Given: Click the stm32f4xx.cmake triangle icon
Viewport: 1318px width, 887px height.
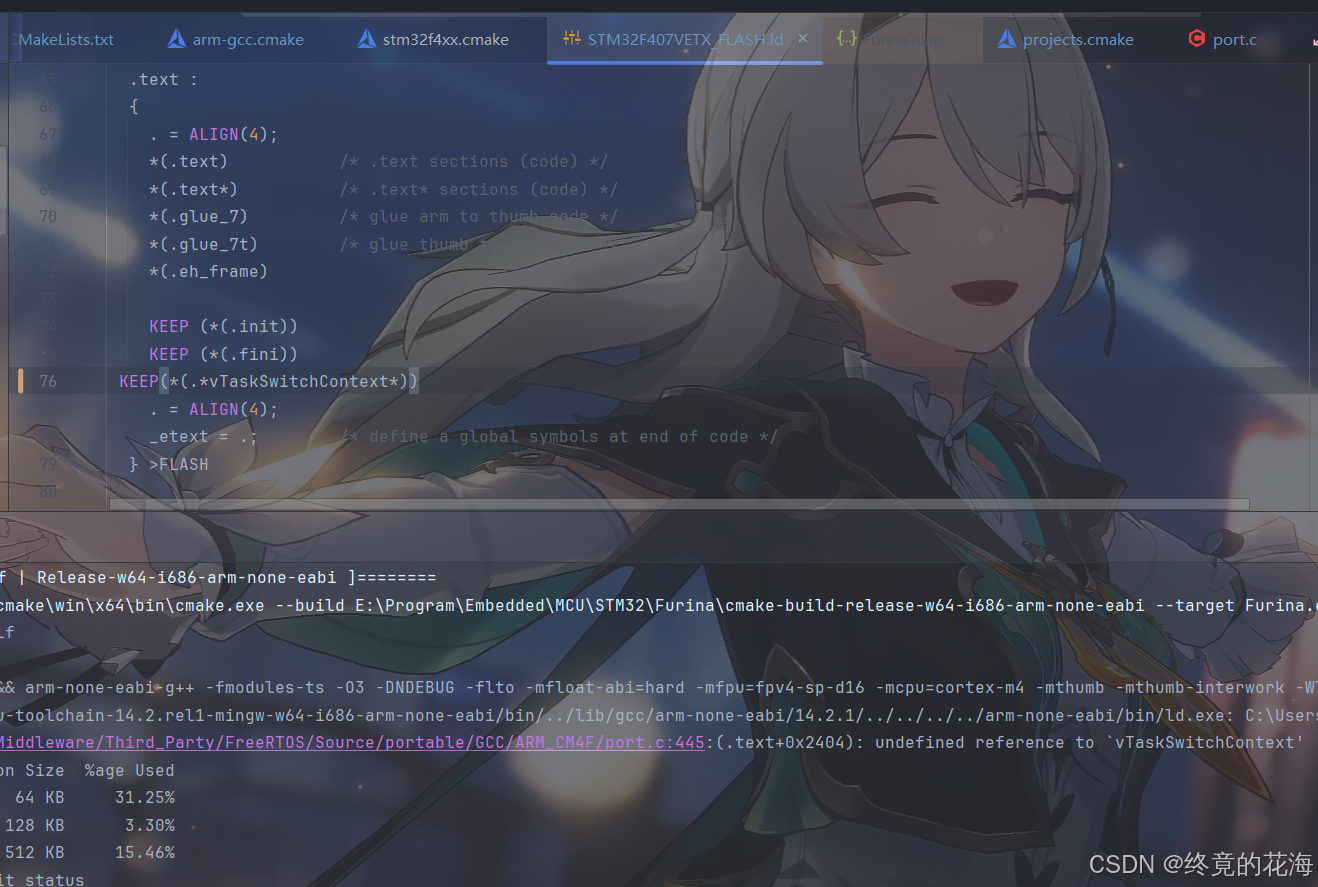Looking at the screenshot, I should pyautogui.click(x=367, y=39).
